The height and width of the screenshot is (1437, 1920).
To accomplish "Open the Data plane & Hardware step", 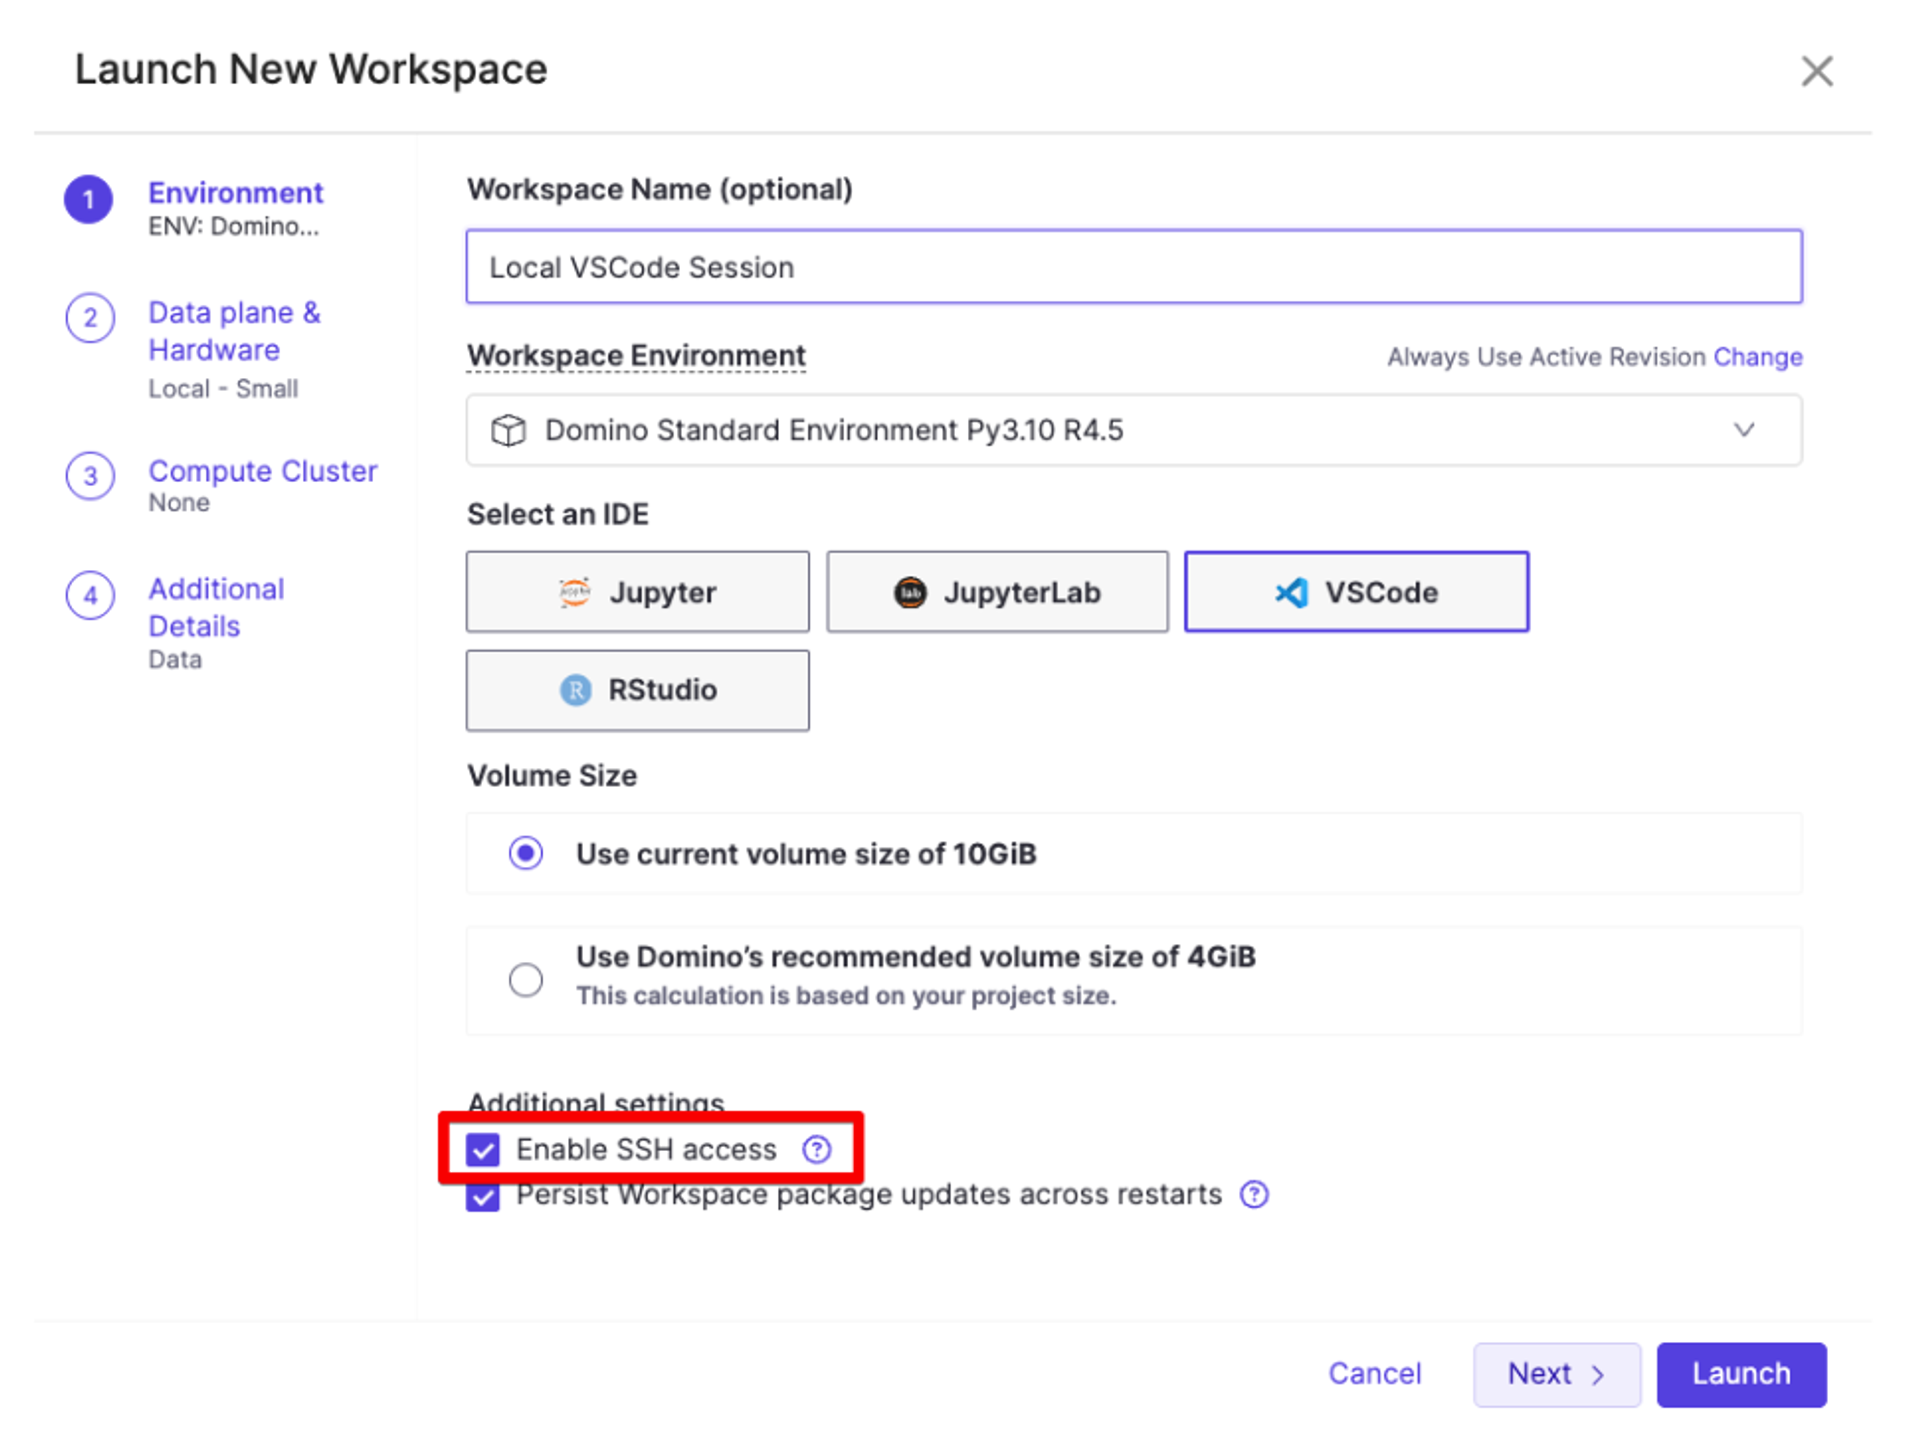I will click(x=234, y=331).
